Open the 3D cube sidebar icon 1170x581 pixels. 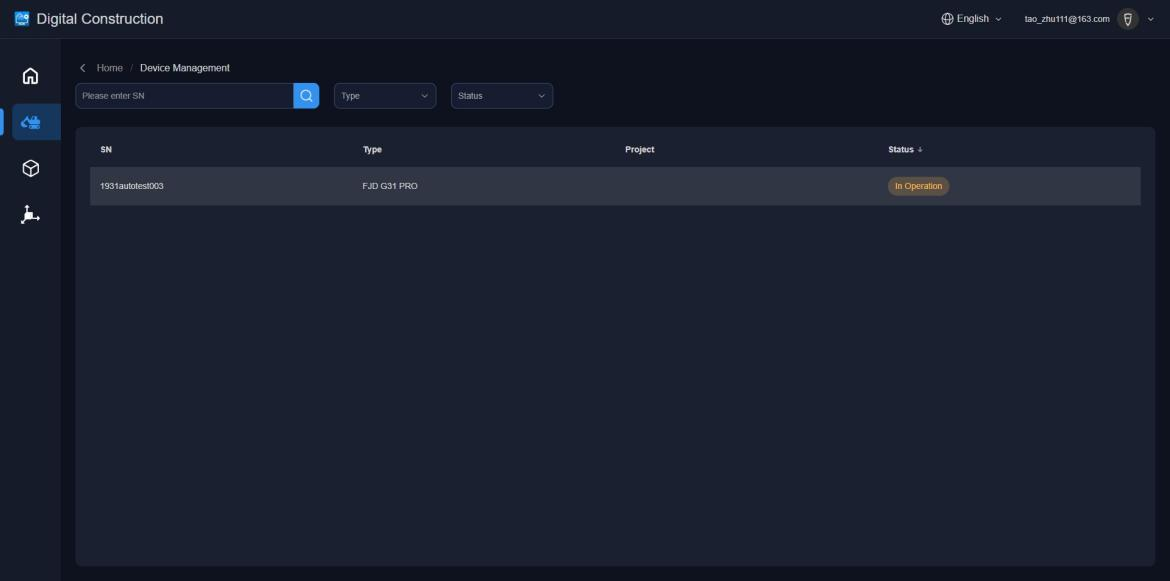(x=31, y=169)
